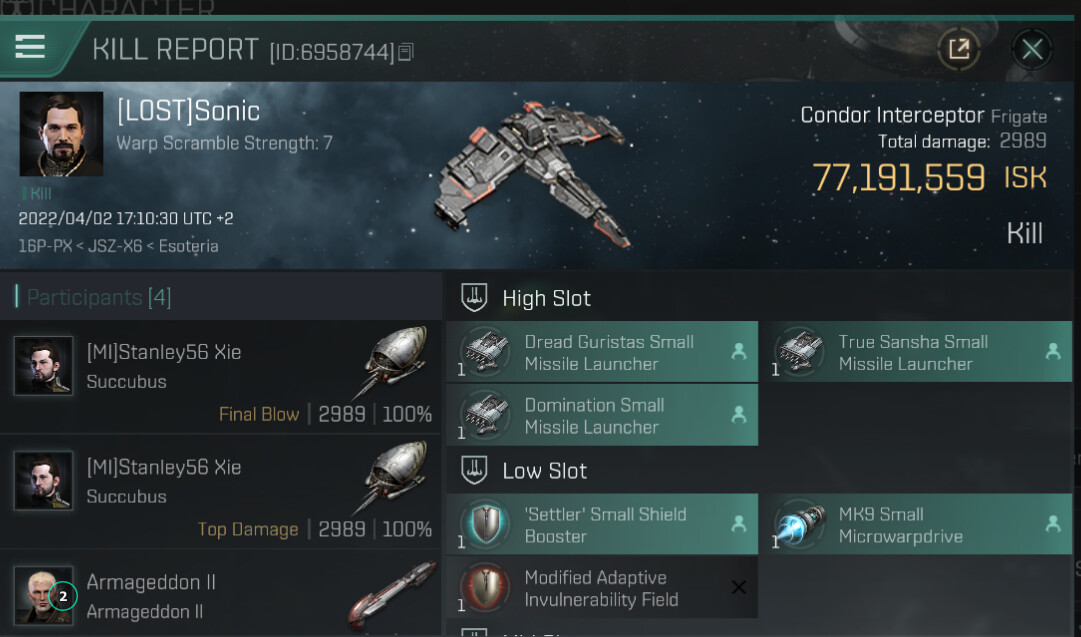This screenshot has height=637, width=1081.
Task: Select the destroyed X marker on Invulnerability Field
Action: coord(738,587)
